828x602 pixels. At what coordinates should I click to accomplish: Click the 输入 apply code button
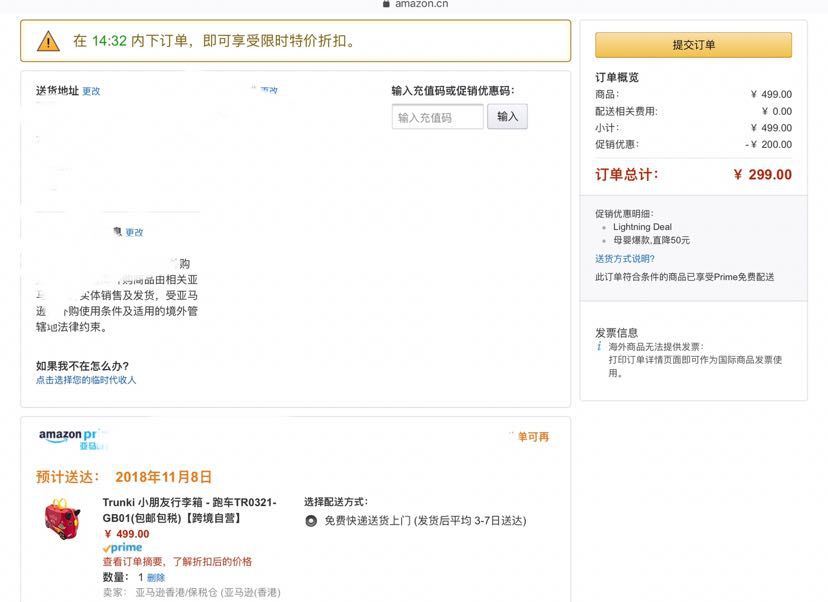pyautogui.click(x=507, y=117)
